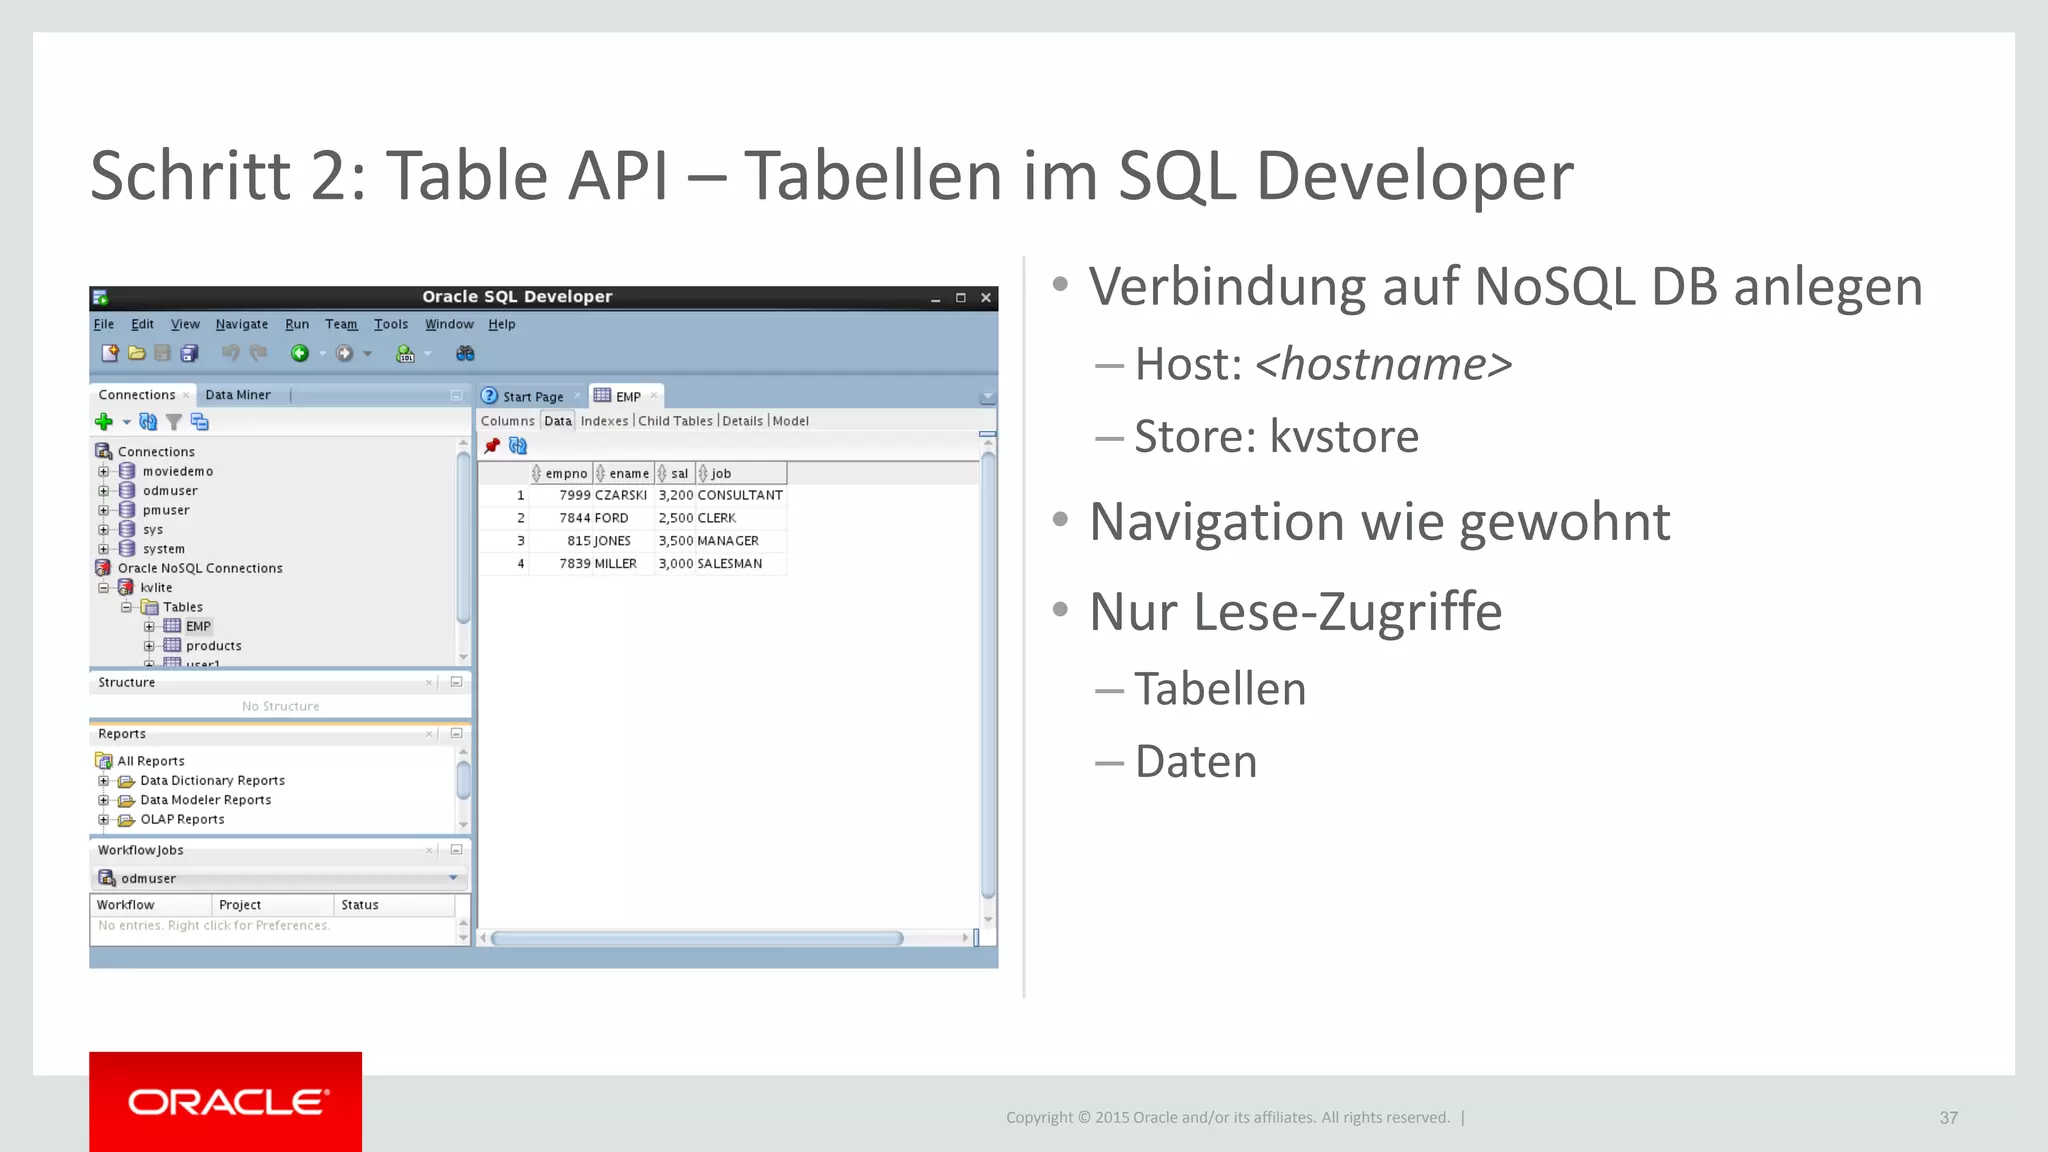Refresh the Connections panel tree

pos(148,422)
